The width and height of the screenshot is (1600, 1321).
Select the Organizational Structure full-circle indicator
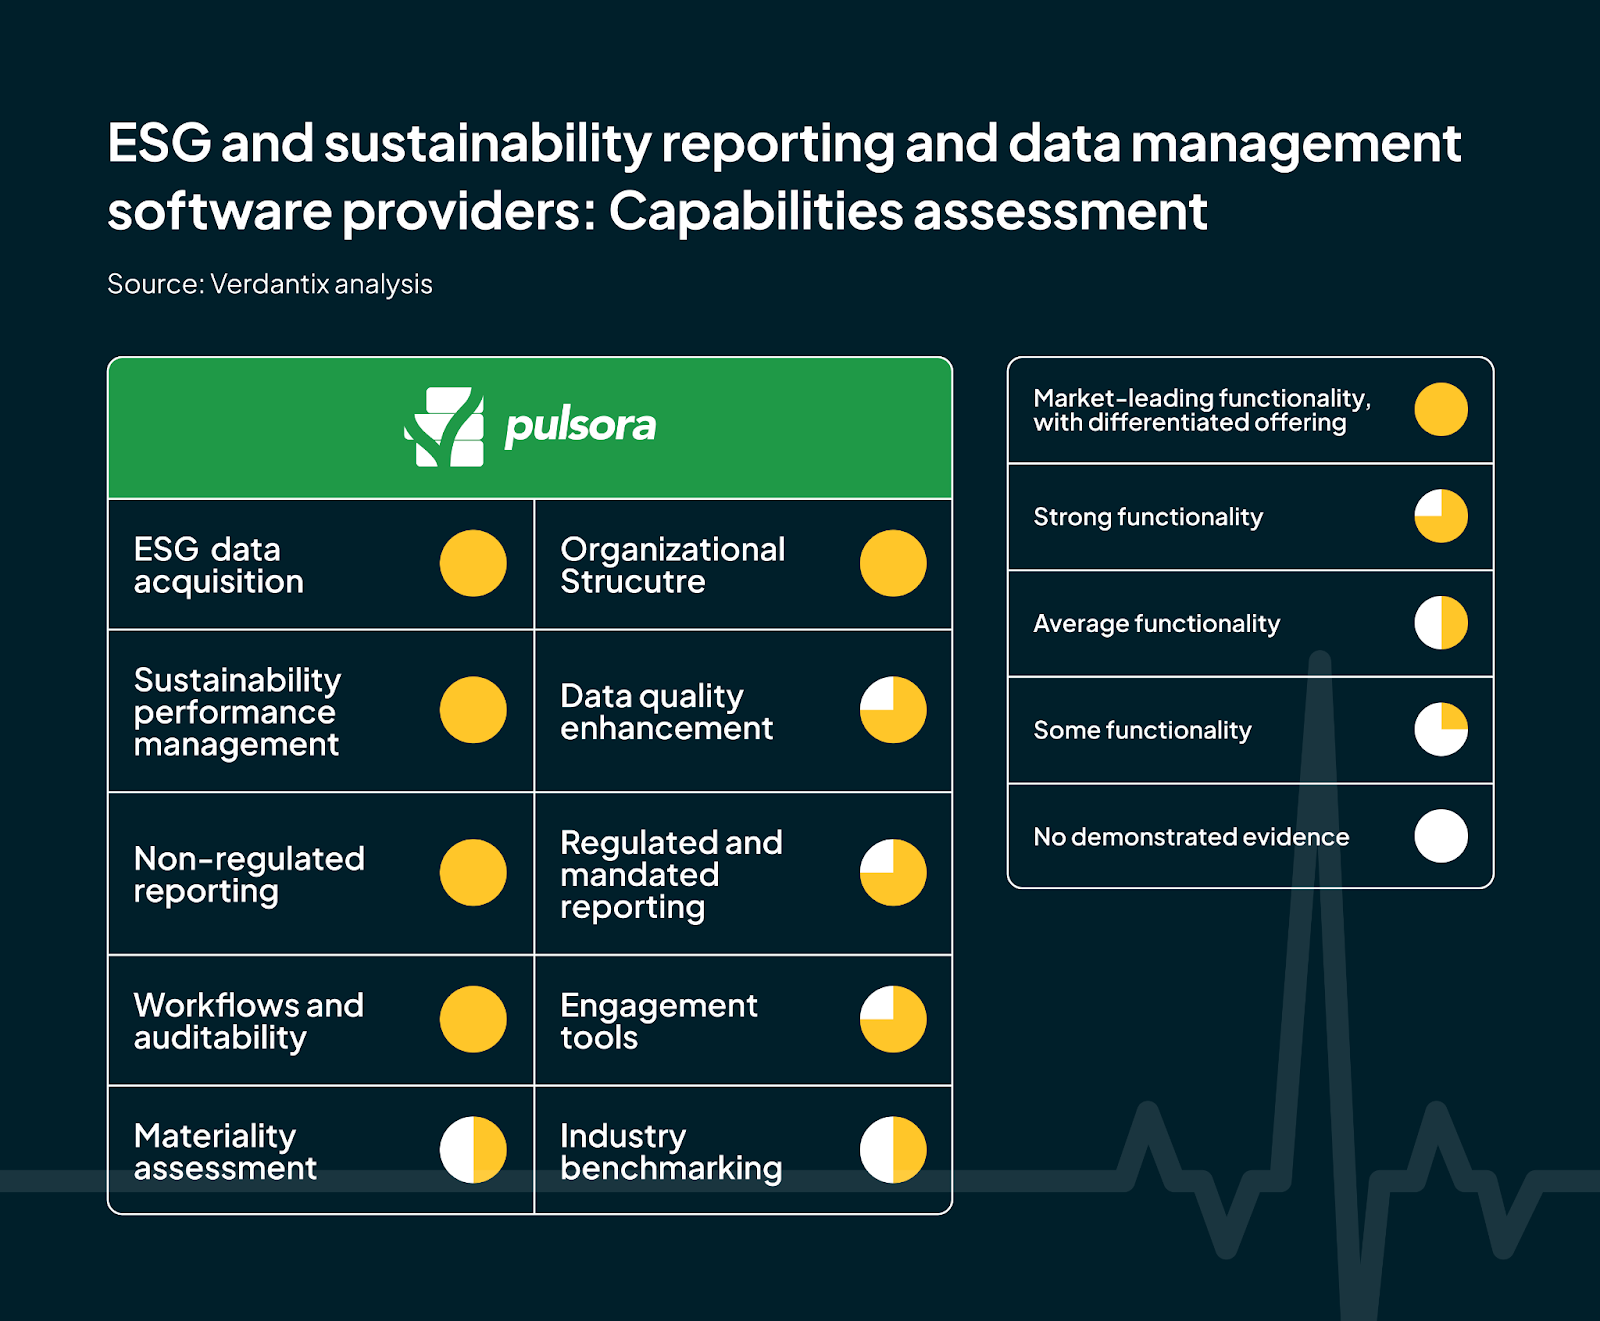tap(893, 563)
